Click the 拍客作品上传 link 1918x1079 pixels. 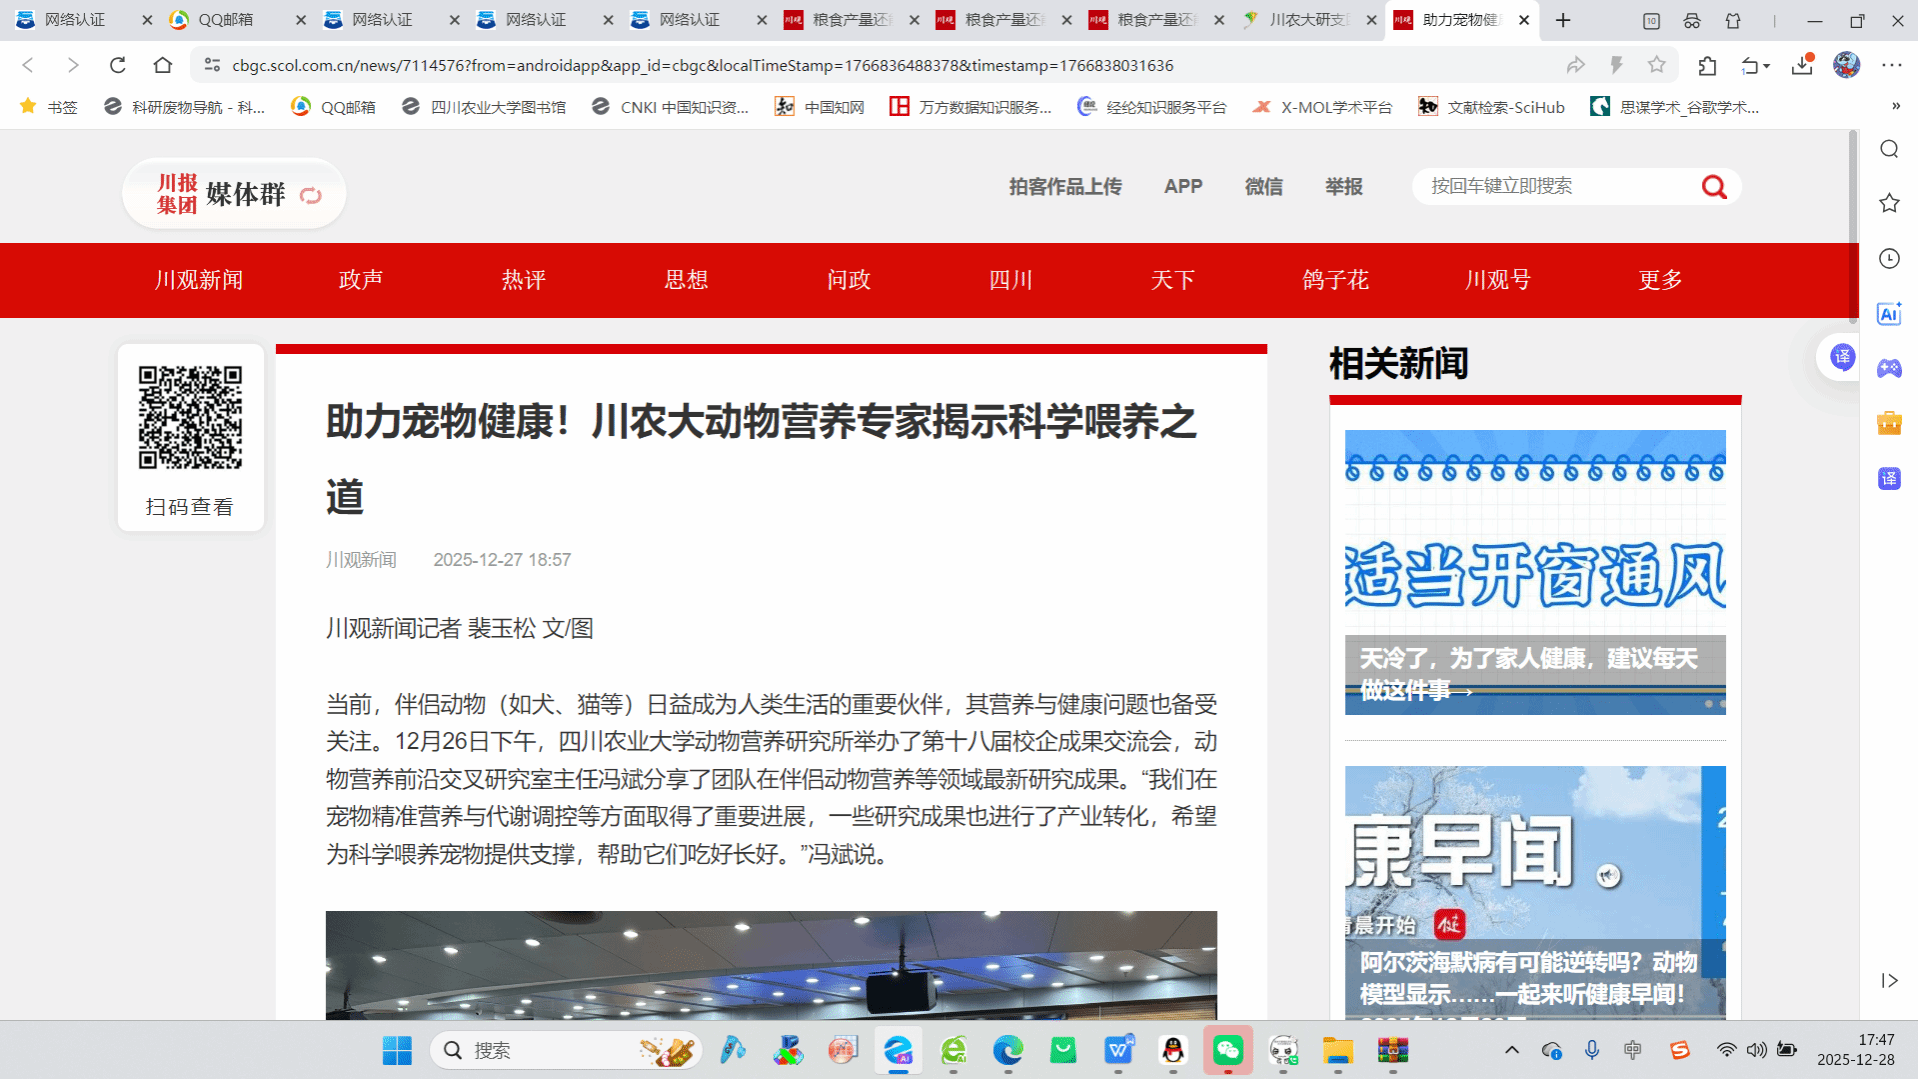1065,187
